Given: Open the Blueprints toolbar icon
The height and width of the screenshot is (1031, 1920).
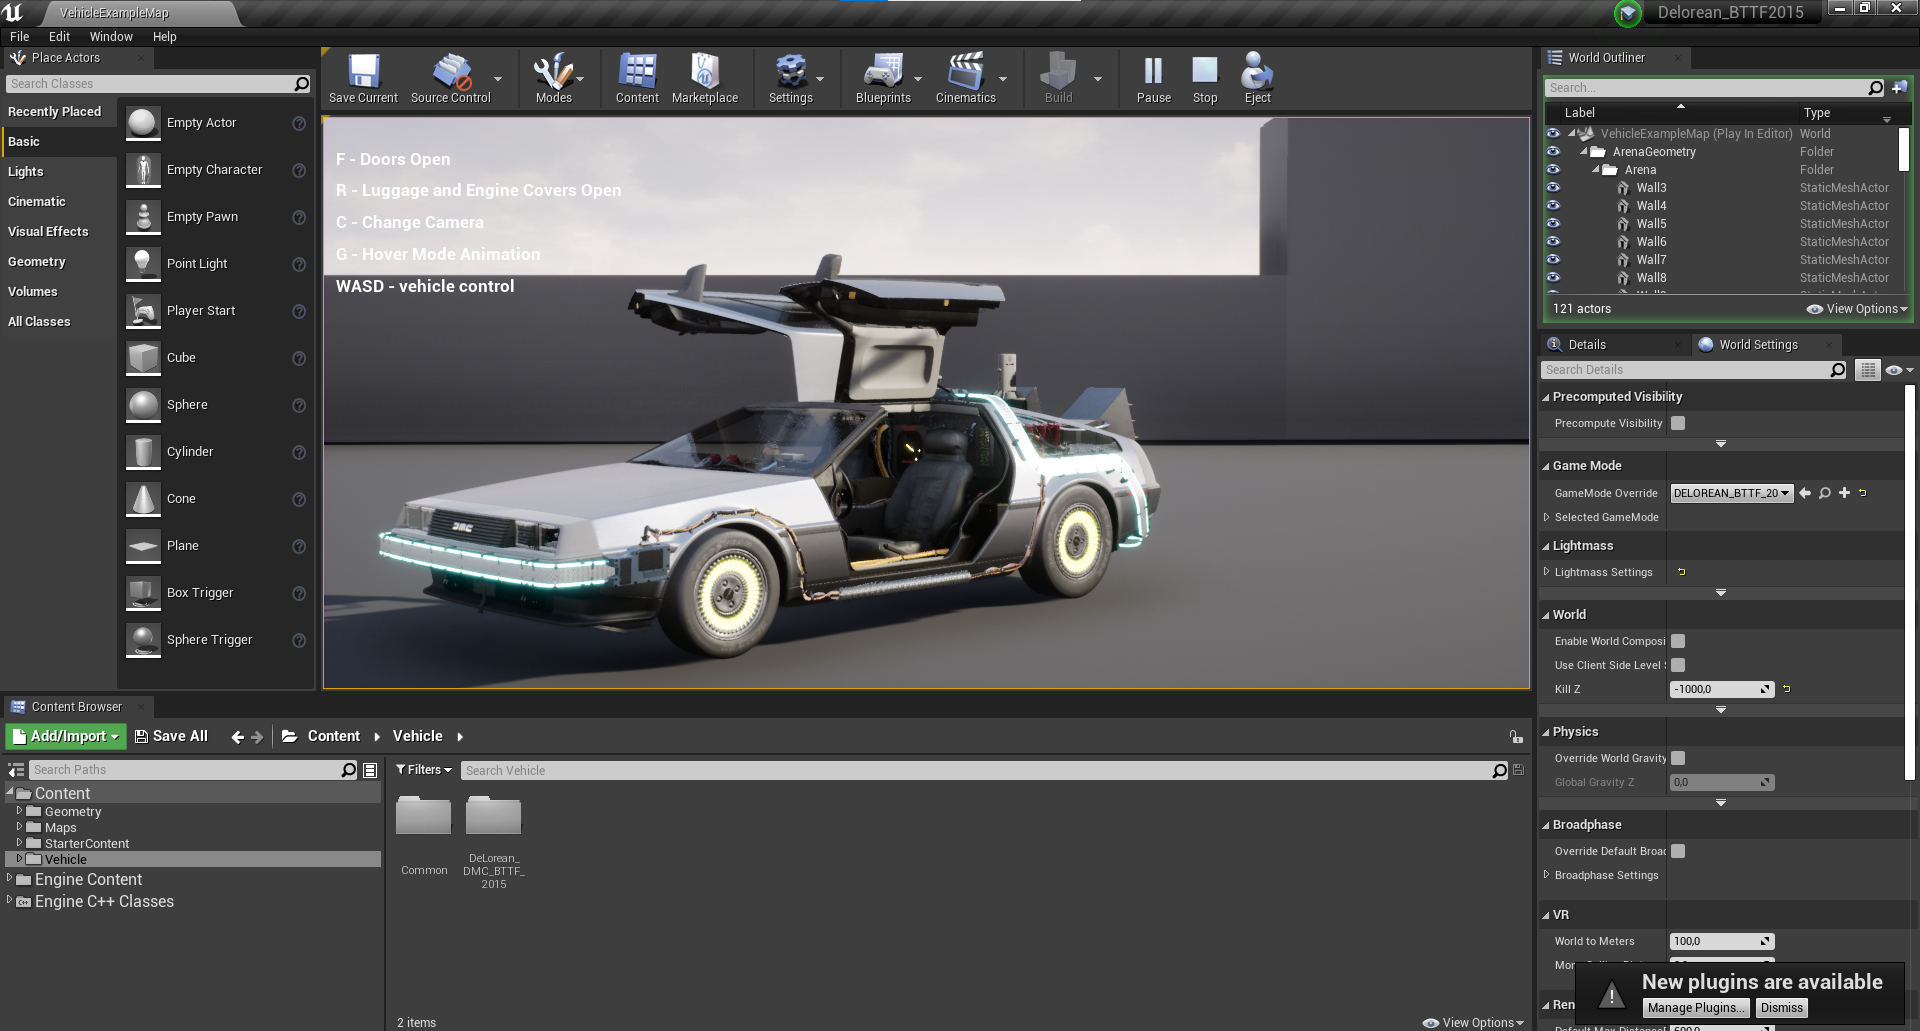Looking at the screenshot, I should 883,78.
